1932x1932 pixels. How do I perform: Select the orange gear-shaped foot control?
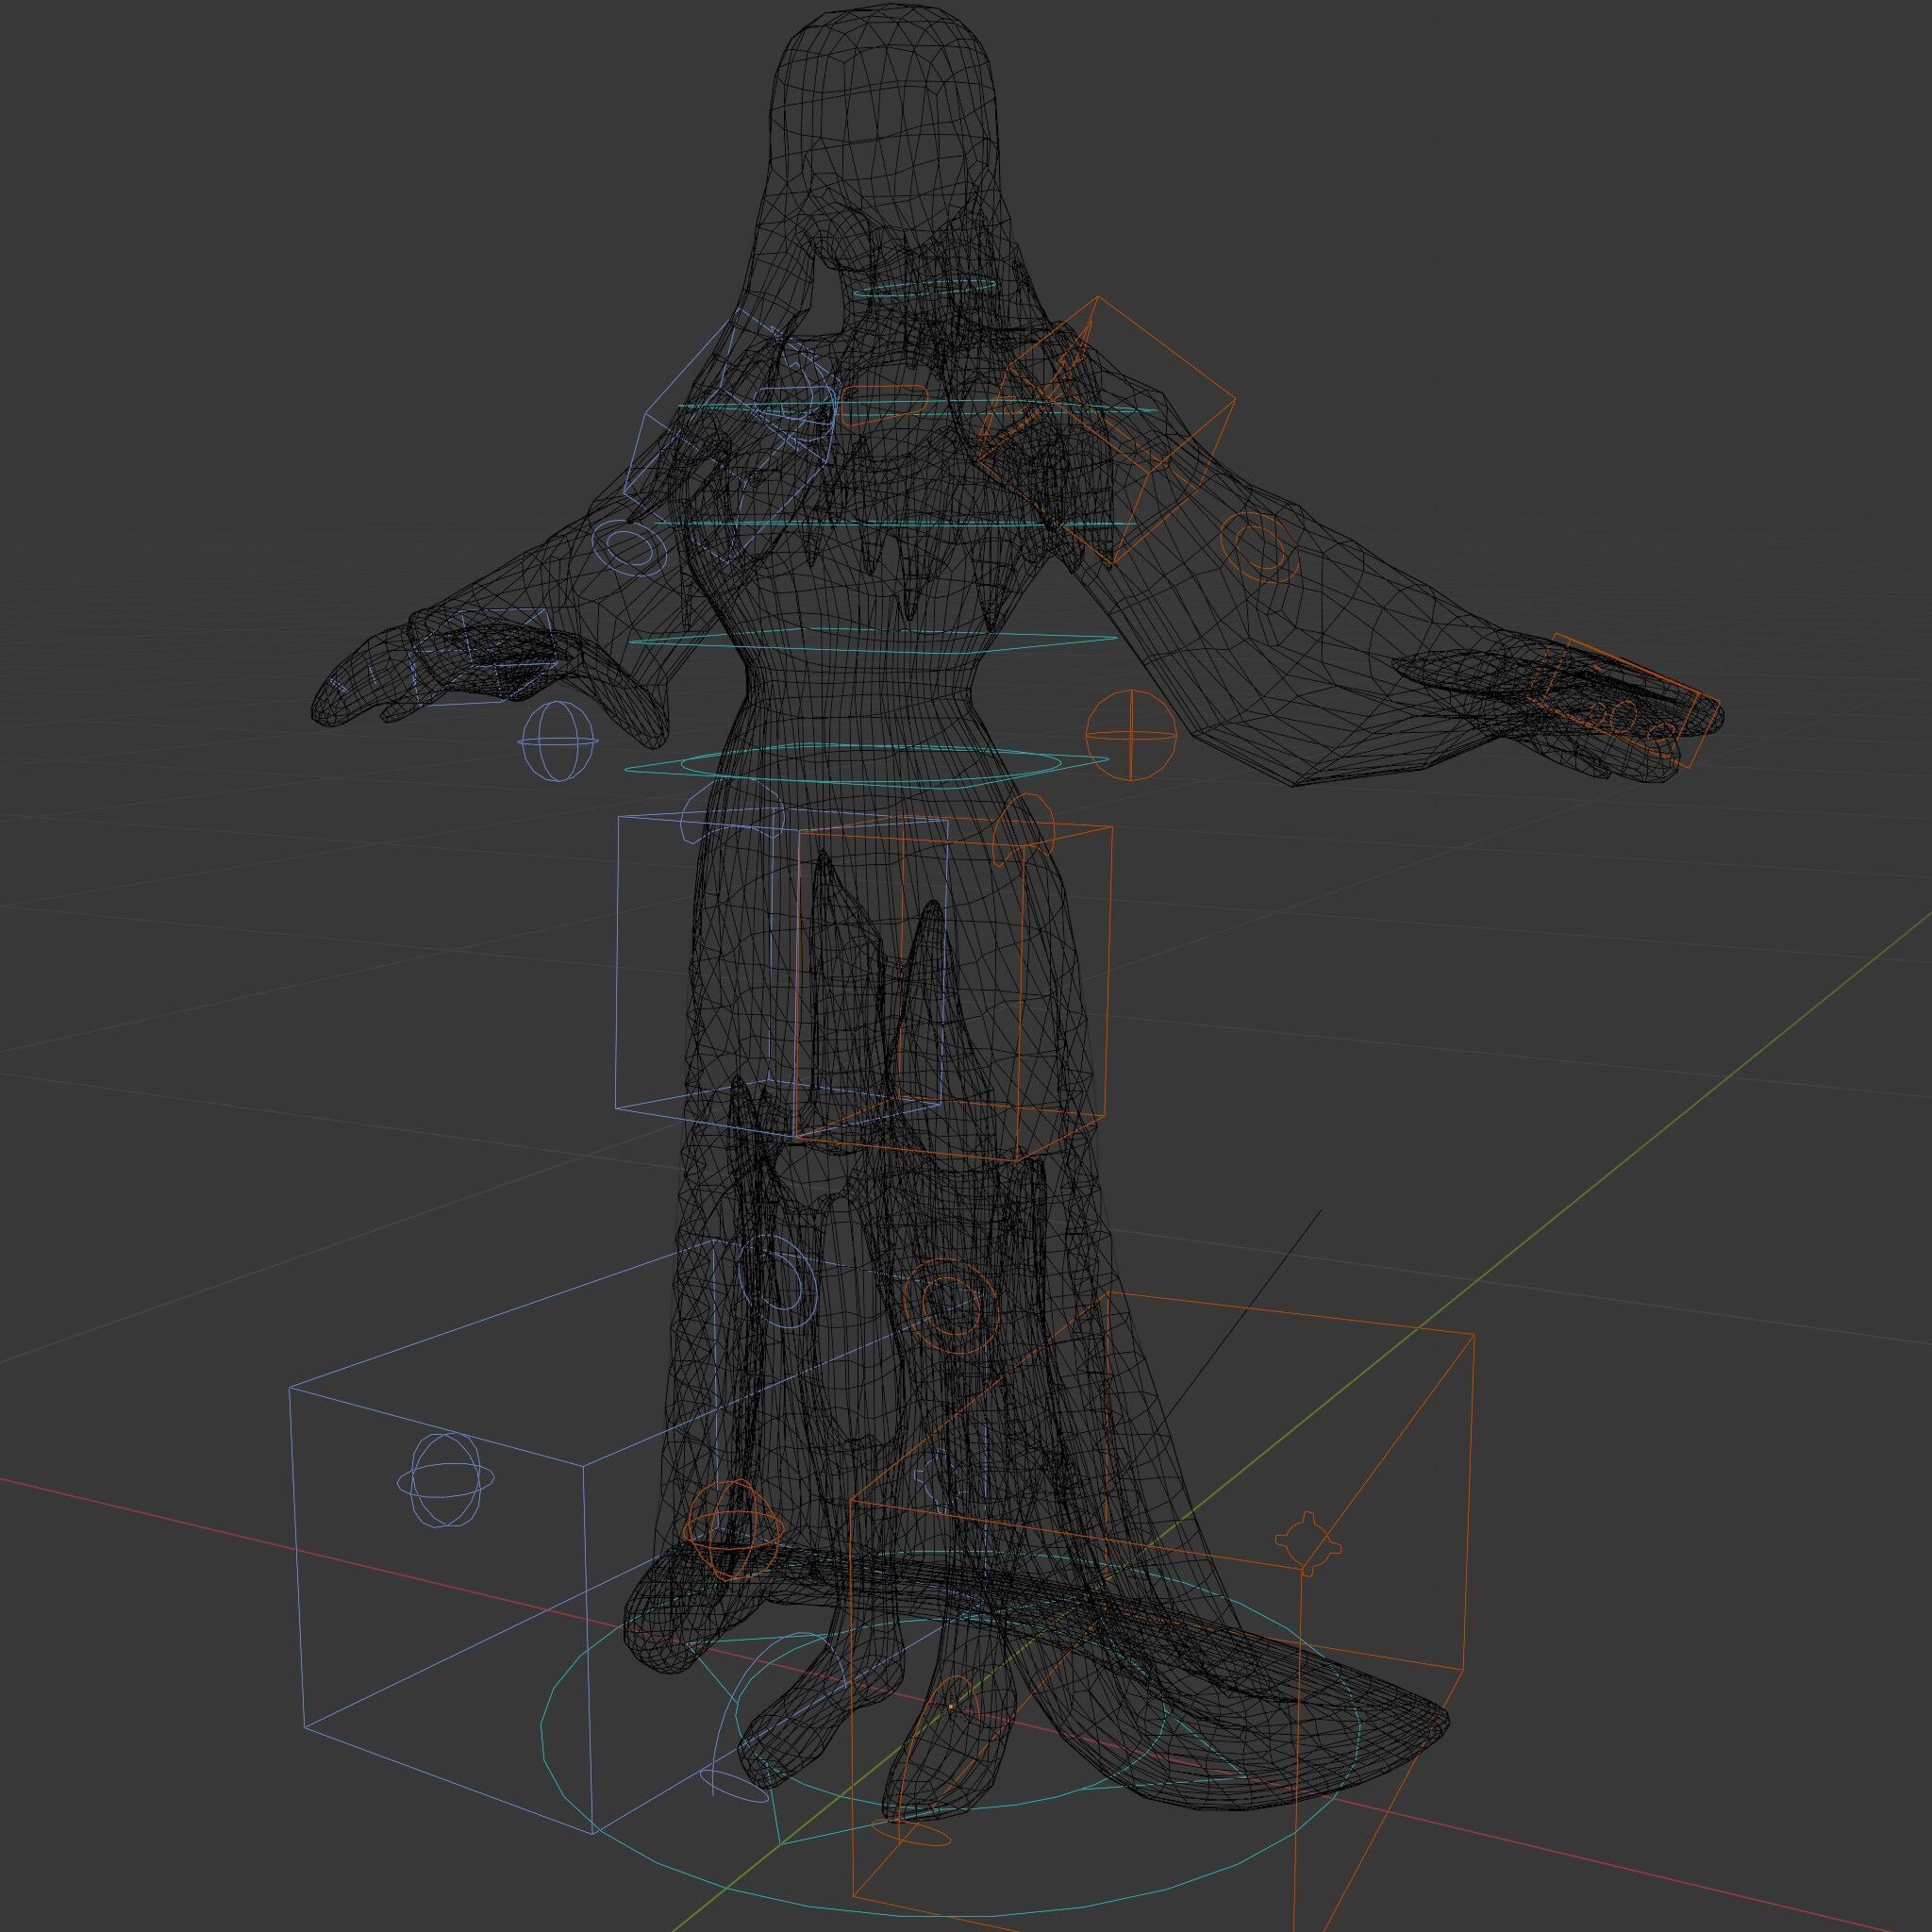tap(1309, 1543)
